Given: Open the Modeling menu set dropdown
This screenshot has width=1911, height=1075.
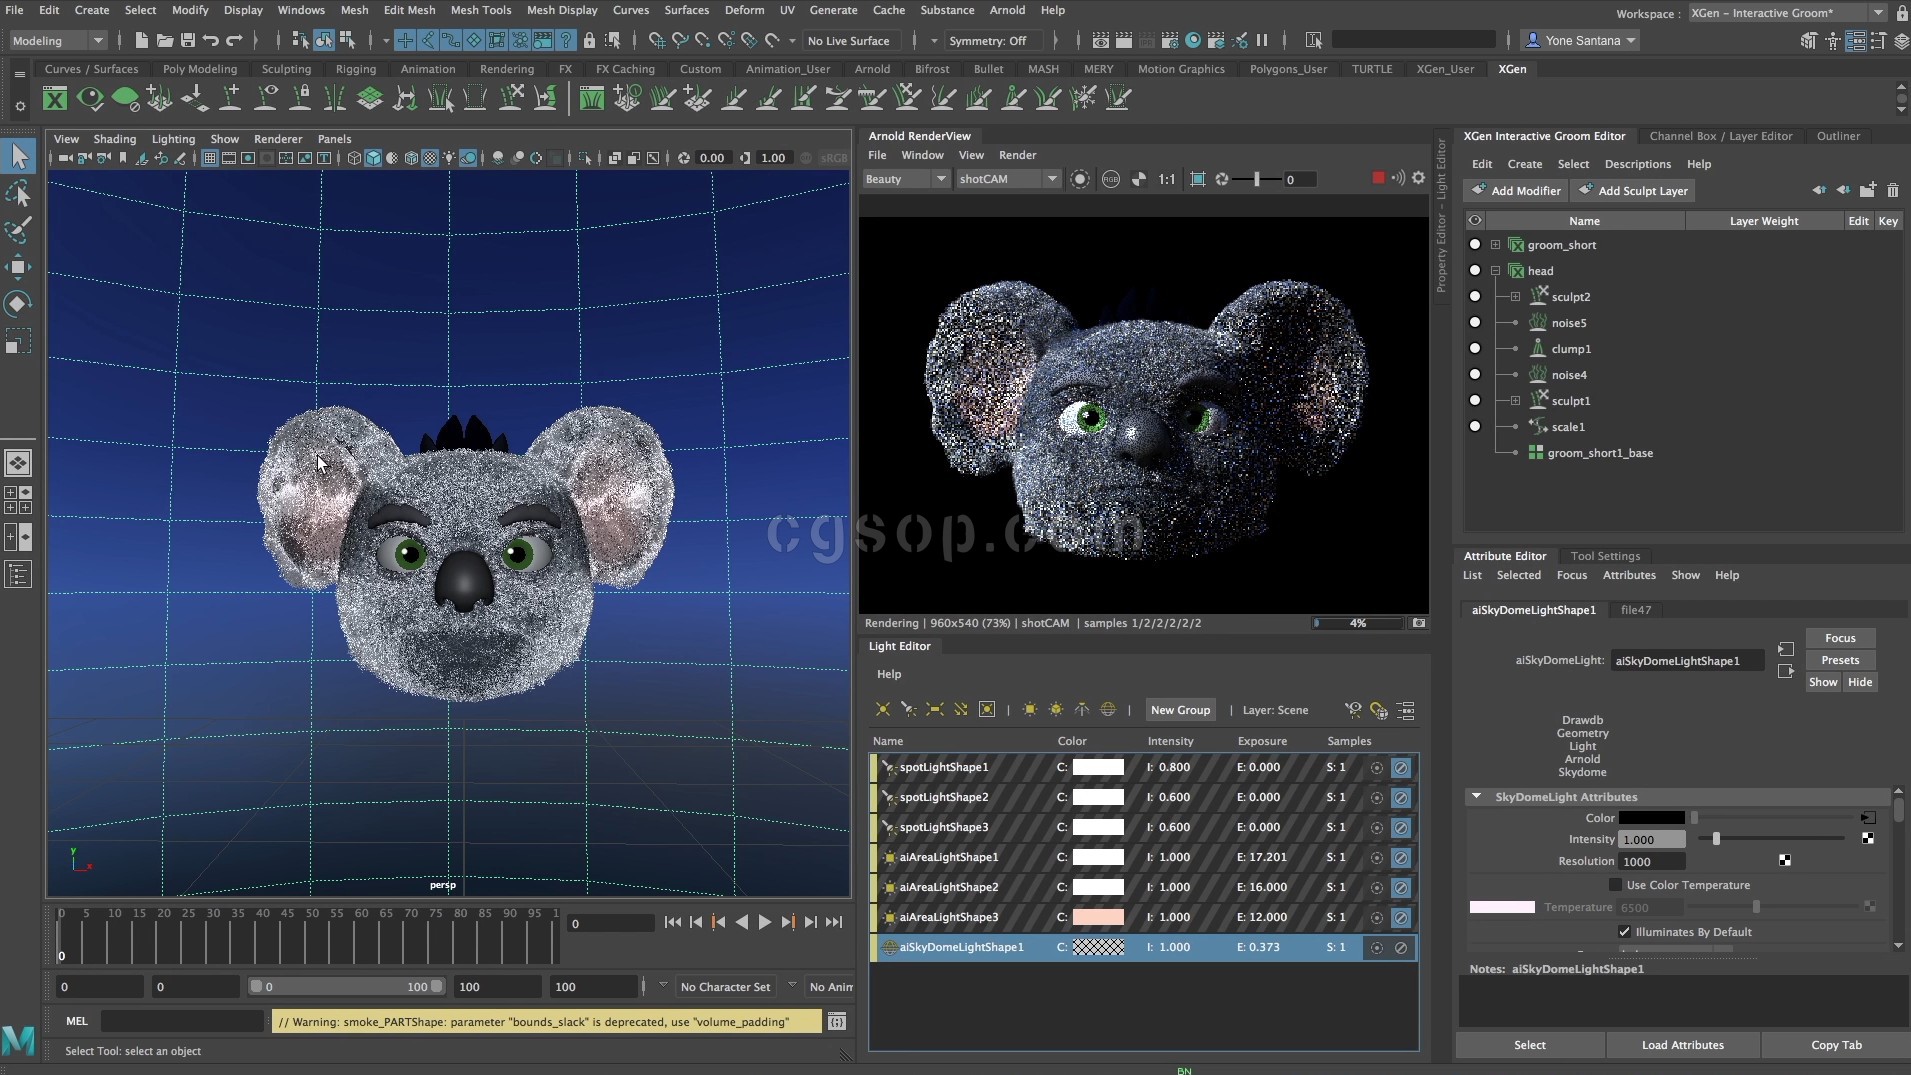Looking at the screenshot, I should (x=57, y=41).
